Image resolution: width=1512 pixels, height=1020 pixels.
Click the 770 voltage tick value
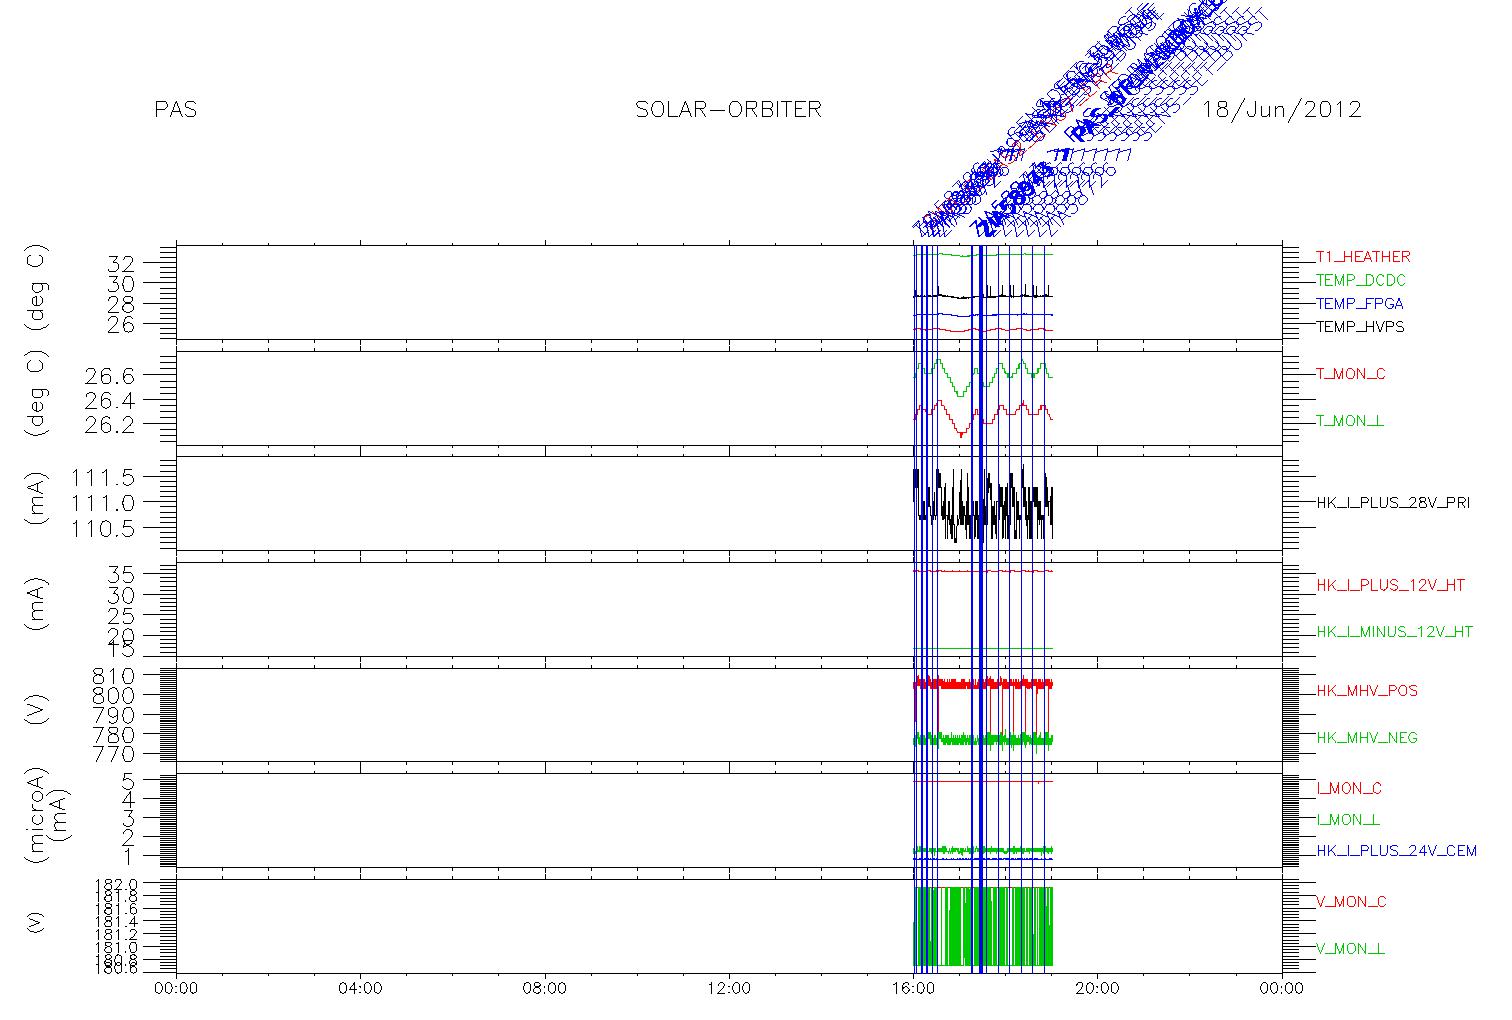(x=114, y=754)
